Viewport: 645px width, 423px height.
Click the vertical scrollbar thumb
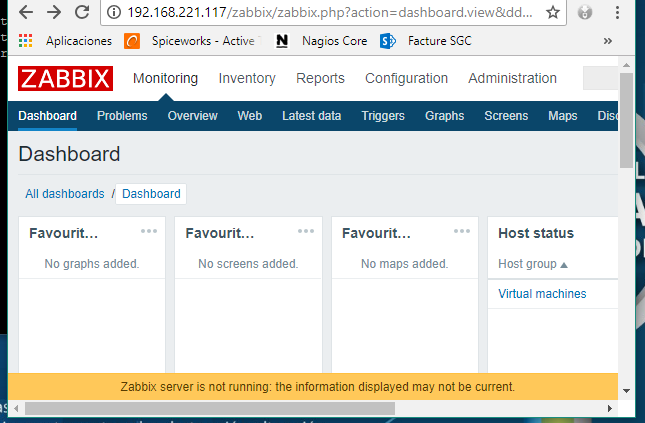(x=626, y=120)
